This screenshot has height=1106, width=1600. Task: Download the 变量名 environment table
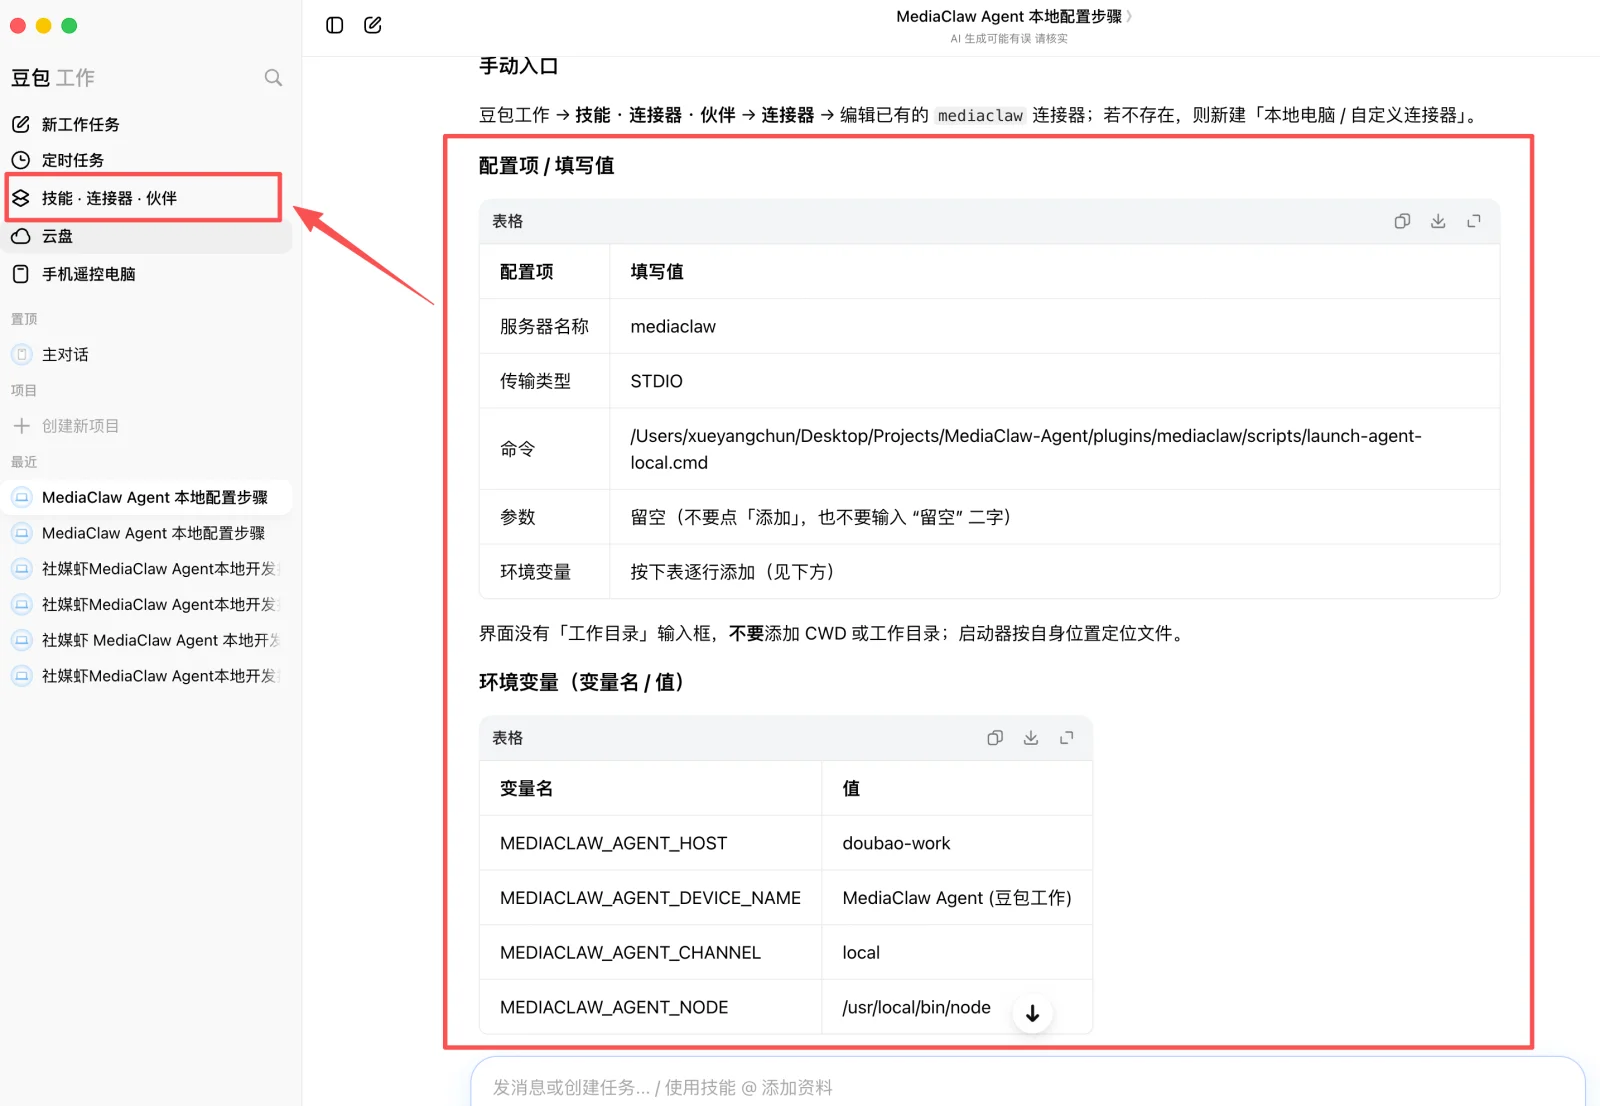1031,738
